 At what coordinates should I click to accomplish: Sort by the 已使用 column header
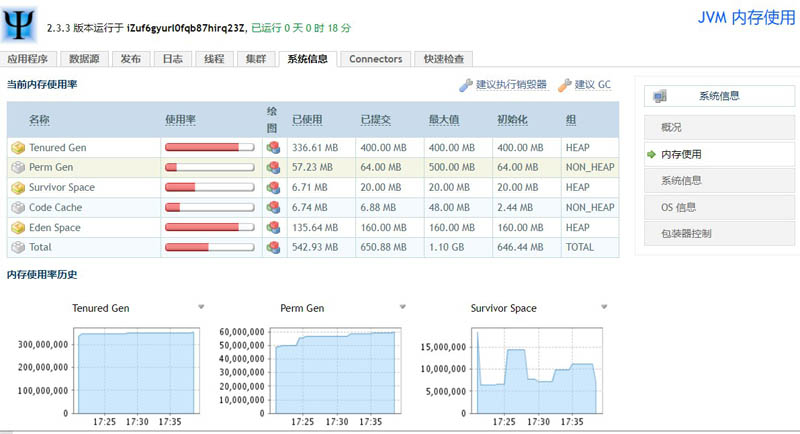(x=307, y=120)
